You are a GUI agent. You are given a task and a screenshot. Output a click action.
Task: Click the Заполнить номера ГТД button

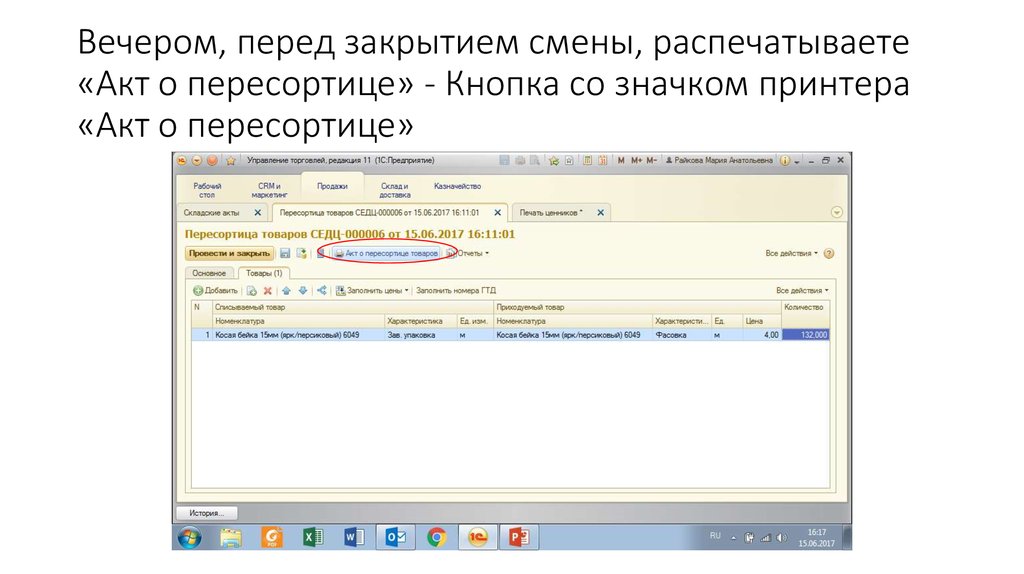[x=456, y=290]
